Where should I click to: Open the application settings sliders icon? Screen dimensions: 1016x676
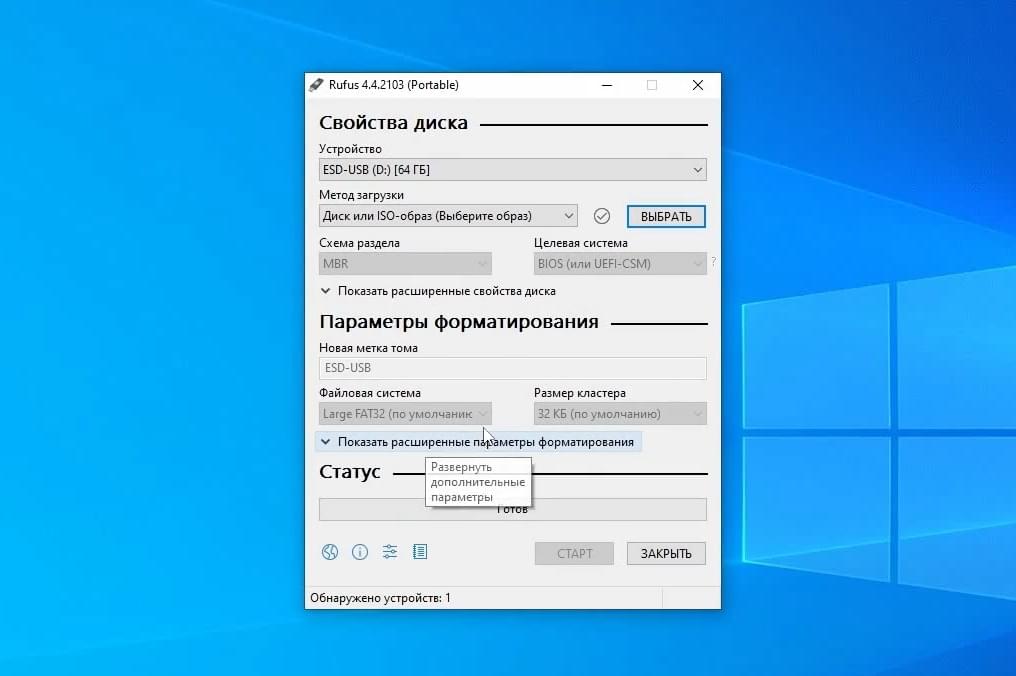[389, 552]
